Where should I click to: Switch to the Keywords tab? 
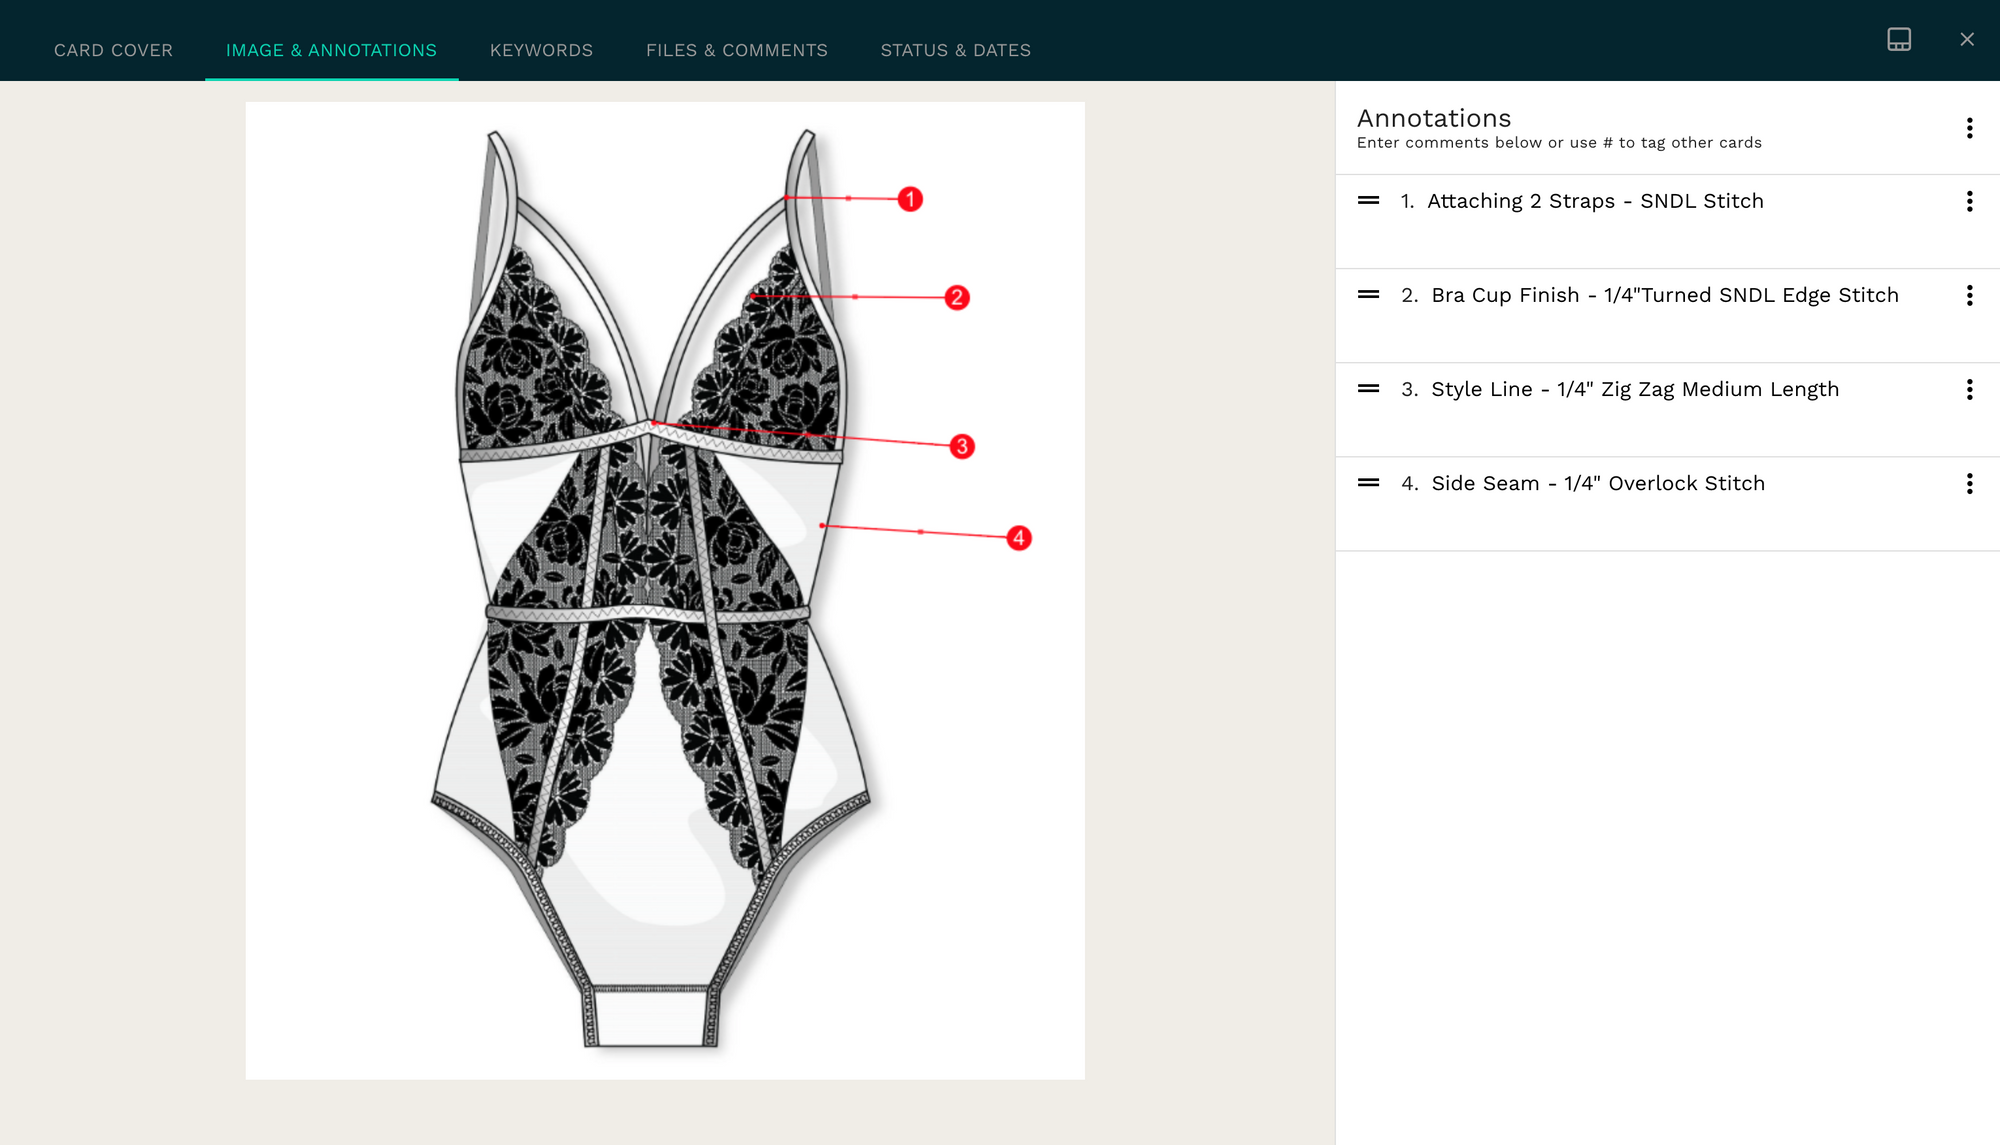tap(541, 50)
